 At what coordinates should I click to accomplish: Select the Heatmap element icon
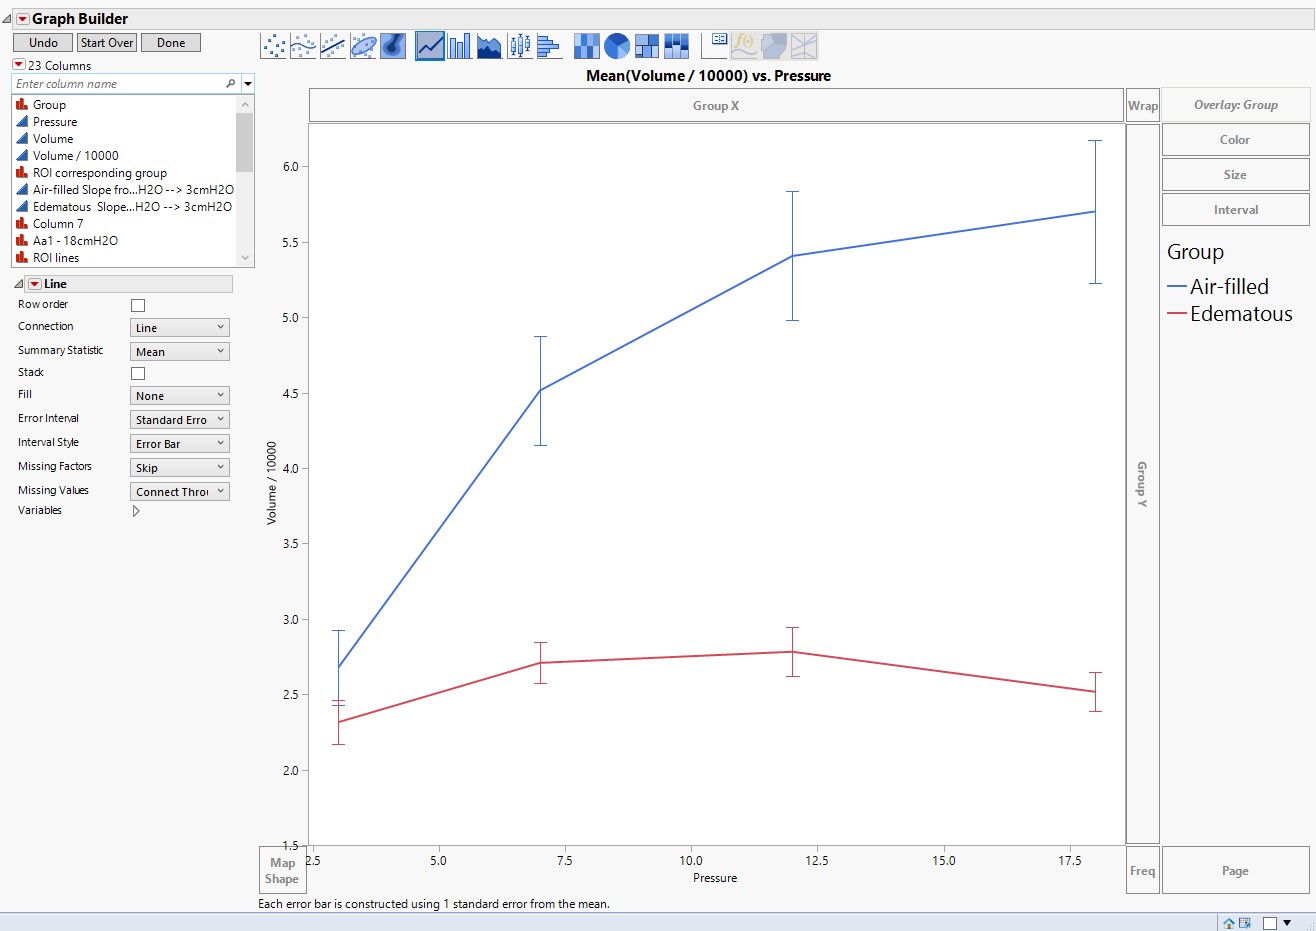pos(587,46)
